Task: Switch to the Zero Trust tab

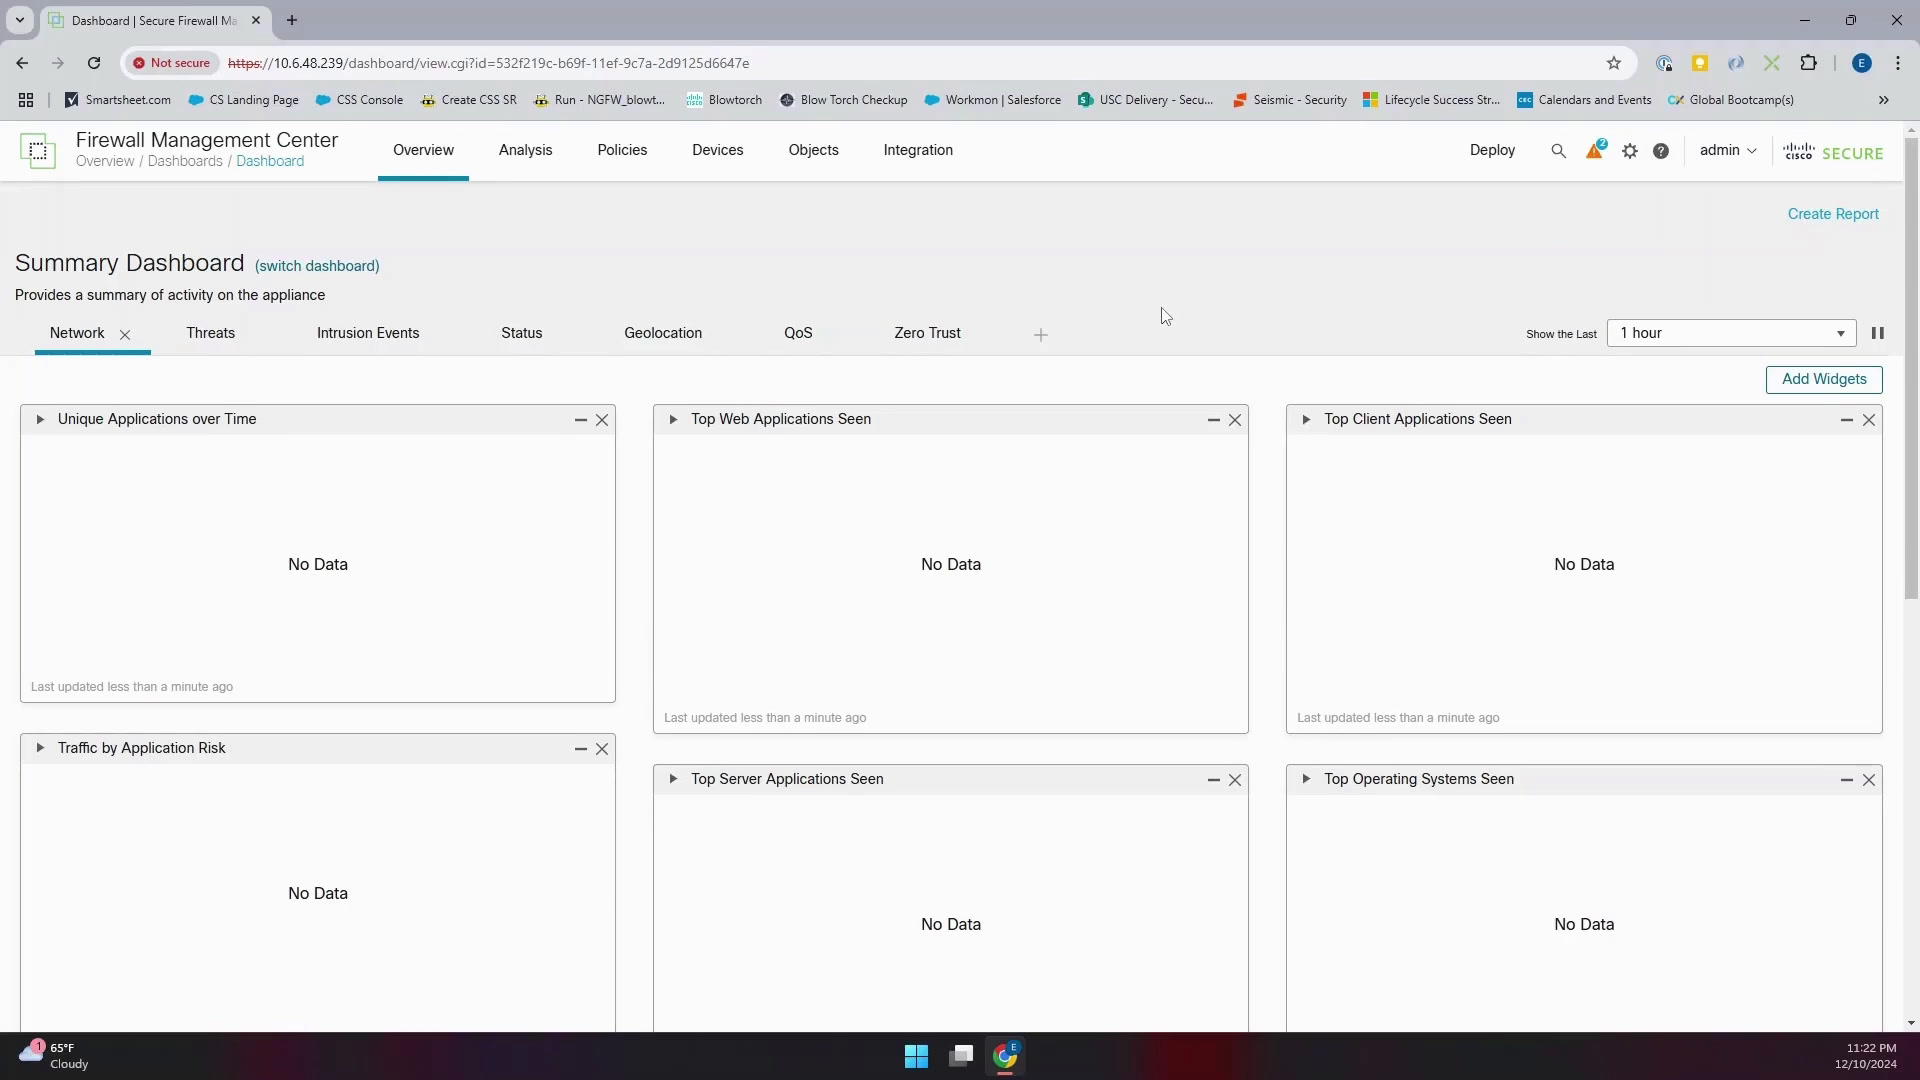Action: point(927,333)
